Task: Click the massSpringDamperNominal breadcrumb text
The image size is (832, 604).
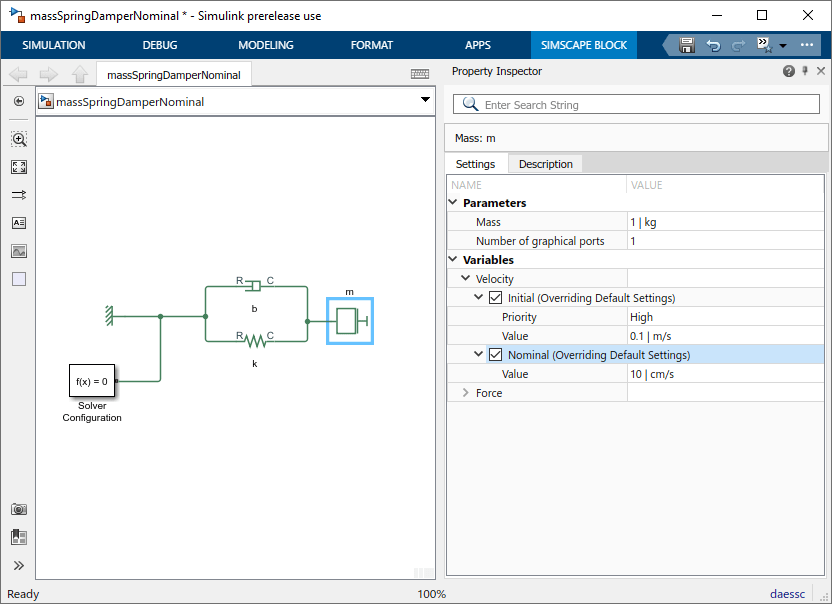Action: (x=130, y=101)
